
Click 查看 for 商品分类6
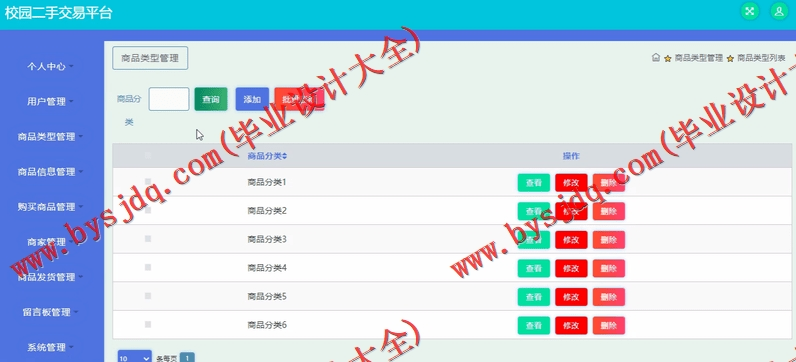coord(534,325)
